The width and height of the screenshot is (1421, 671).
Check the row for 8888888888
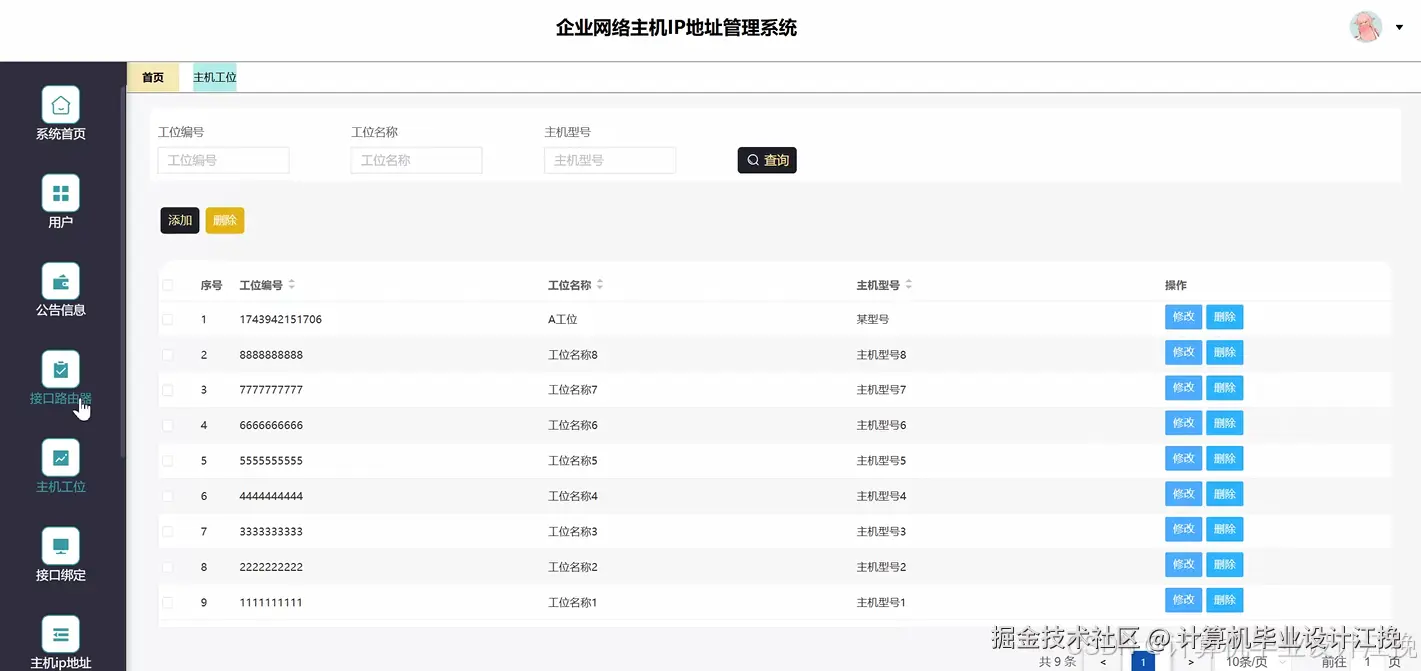coord(168,355)
